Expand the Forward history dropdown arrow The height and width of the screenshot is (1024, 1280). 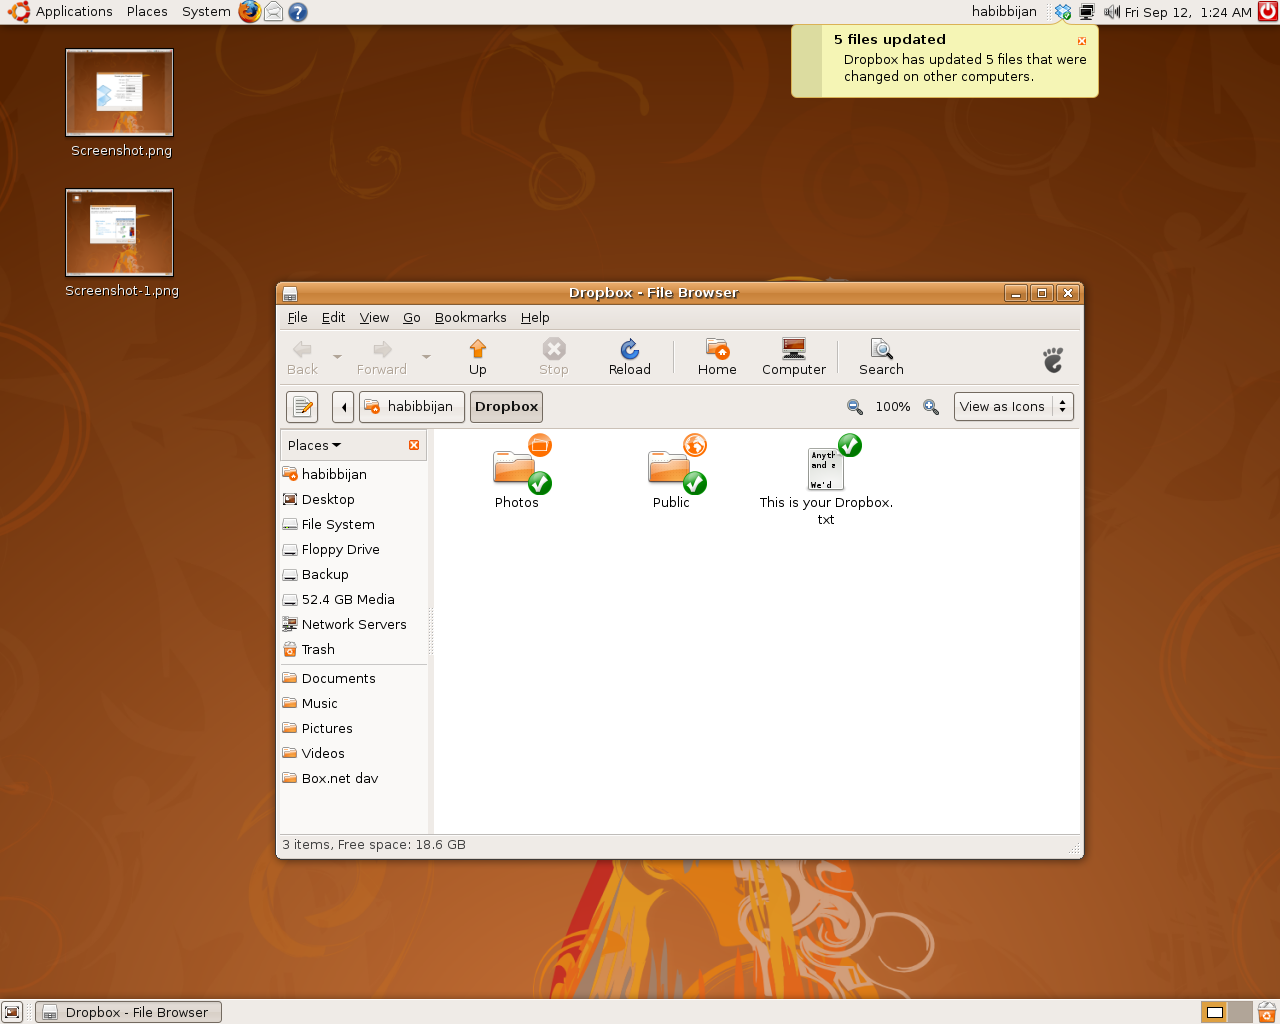pyautogui.click(x=426, y=357)
